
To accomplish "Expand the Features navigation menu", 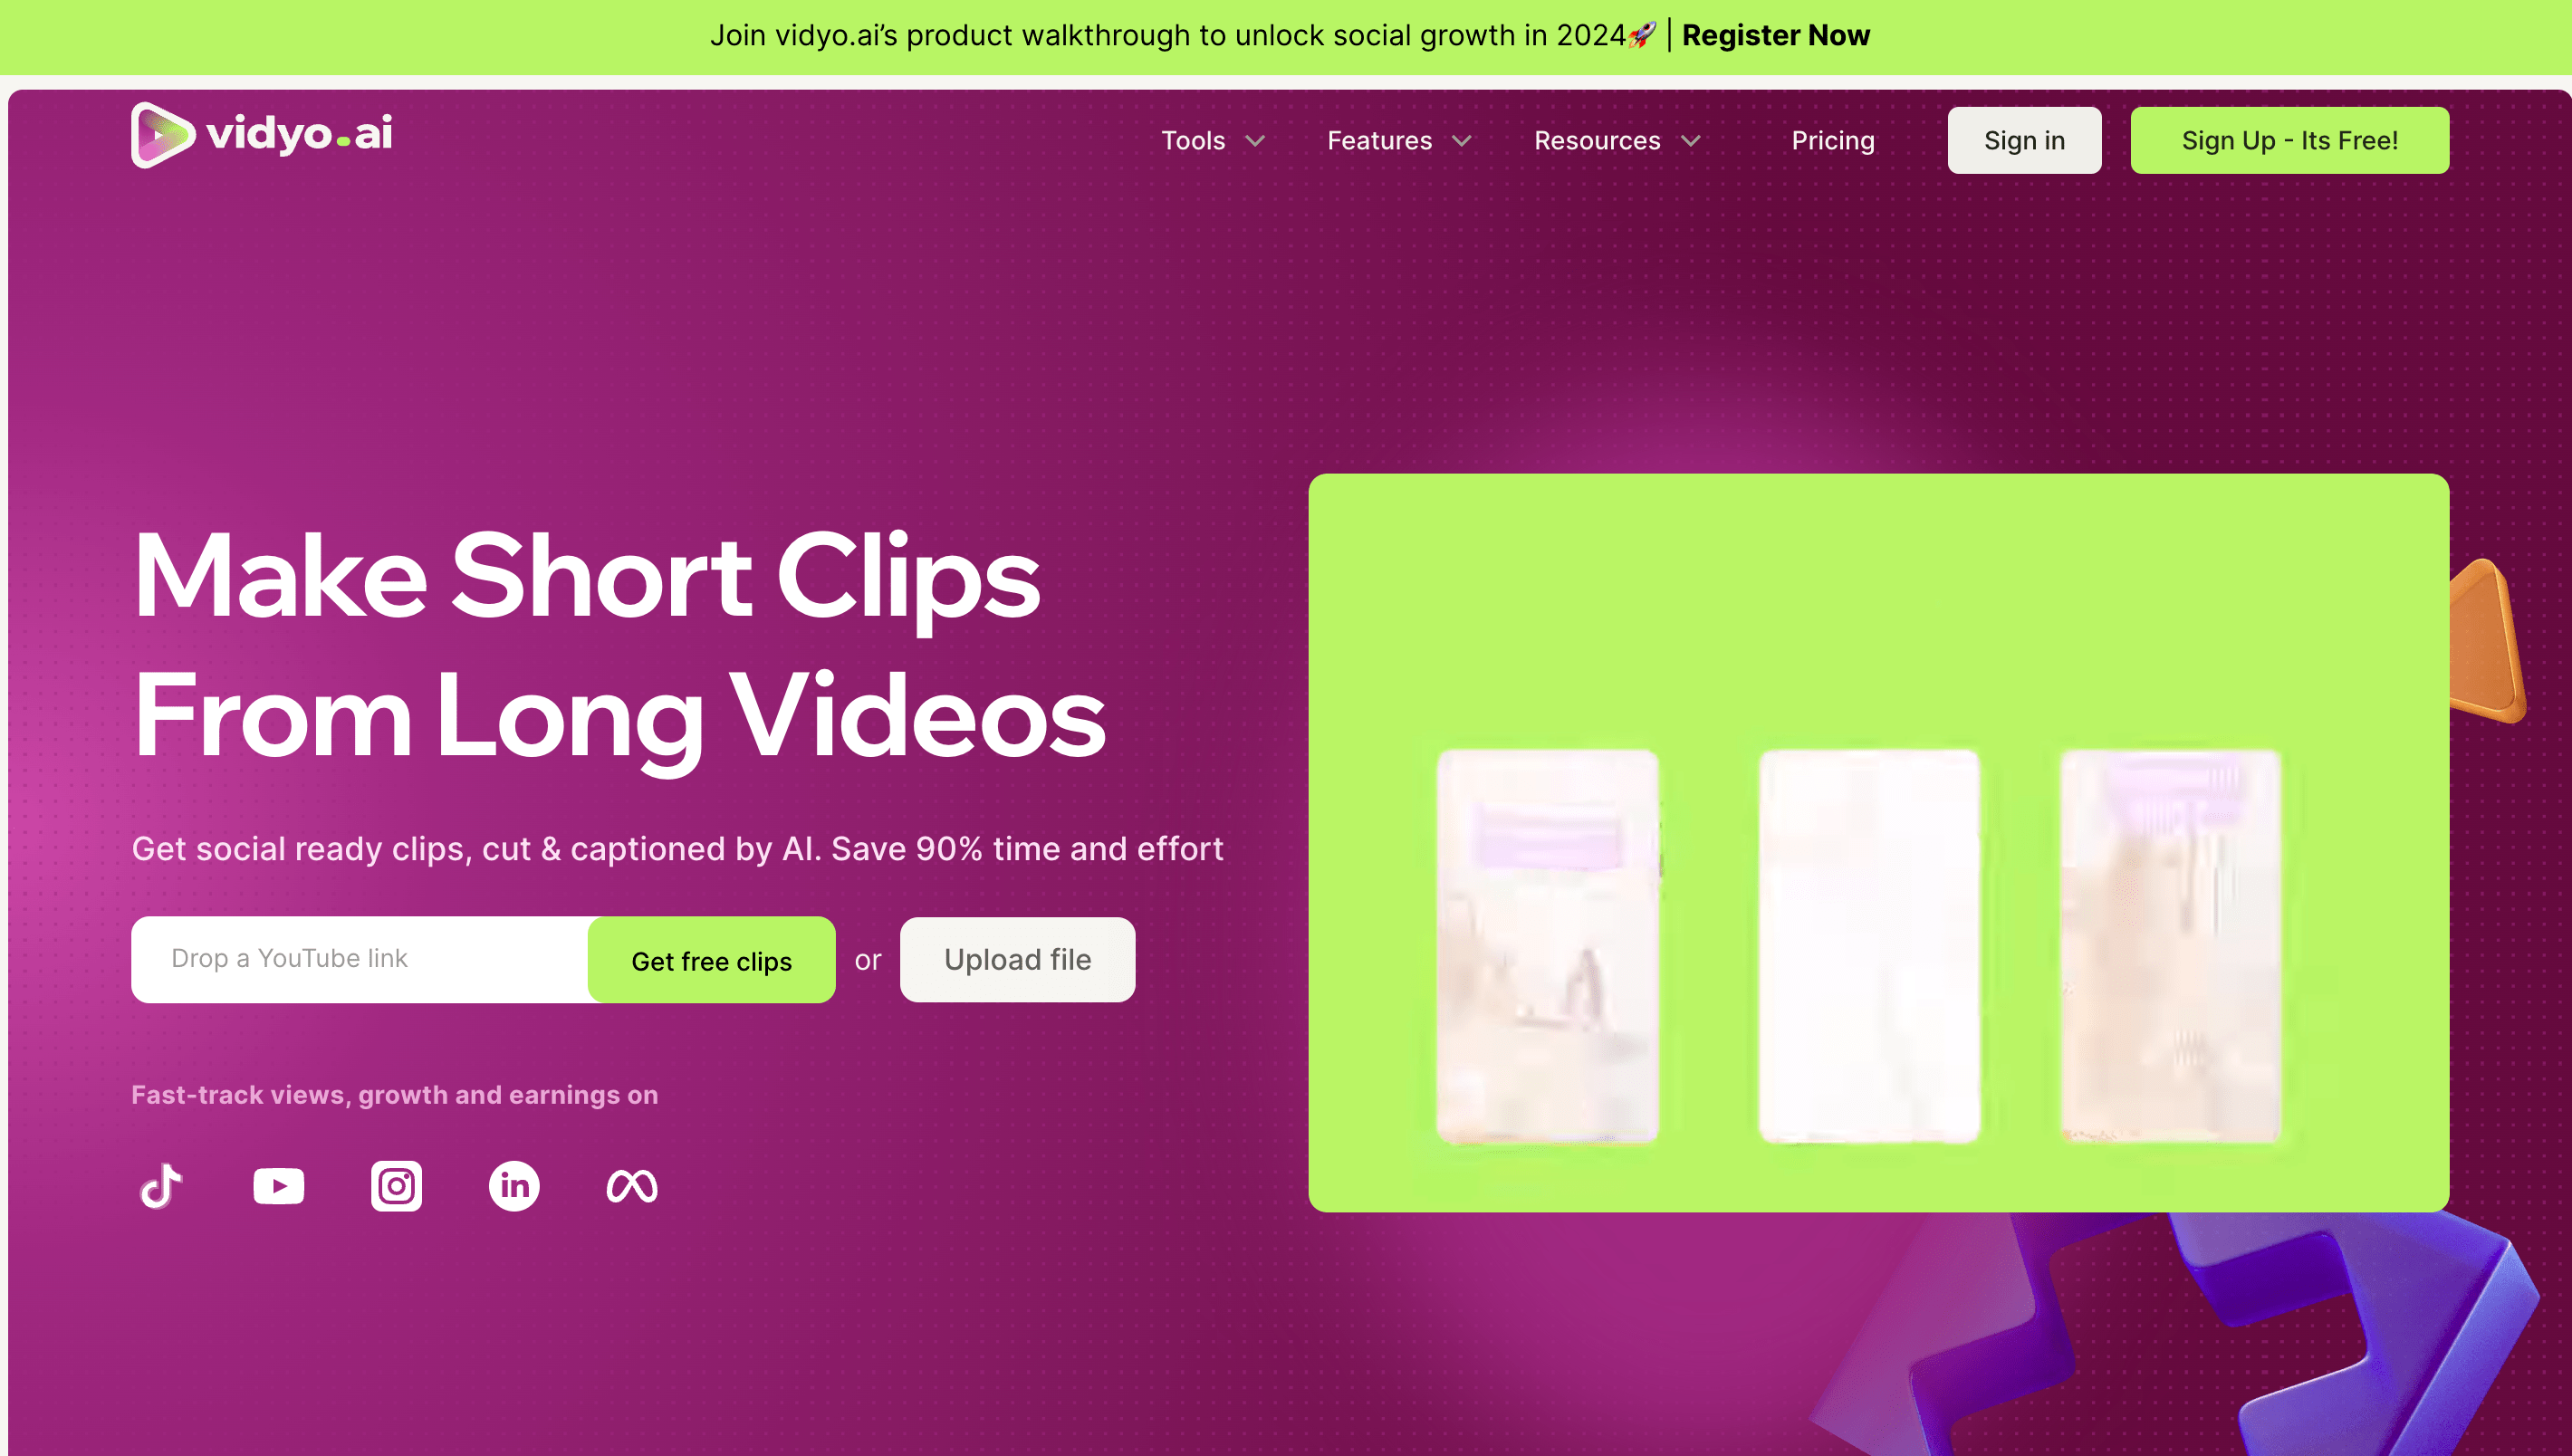I will click(x=1399, y=139).
